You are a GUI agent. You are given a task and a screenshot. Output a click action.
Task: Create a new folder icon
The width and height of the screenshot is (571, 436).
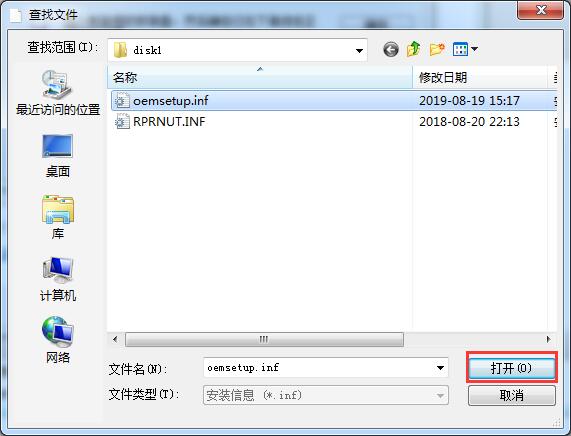pyautogui.click(x=437, y=49)
